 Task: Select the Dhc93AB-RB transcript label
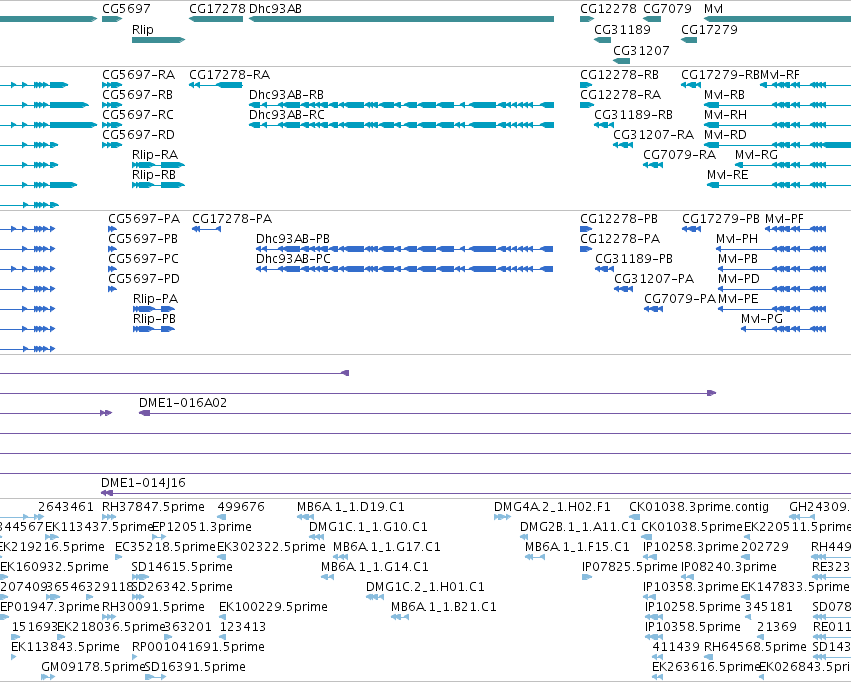[x=286, y=94]
